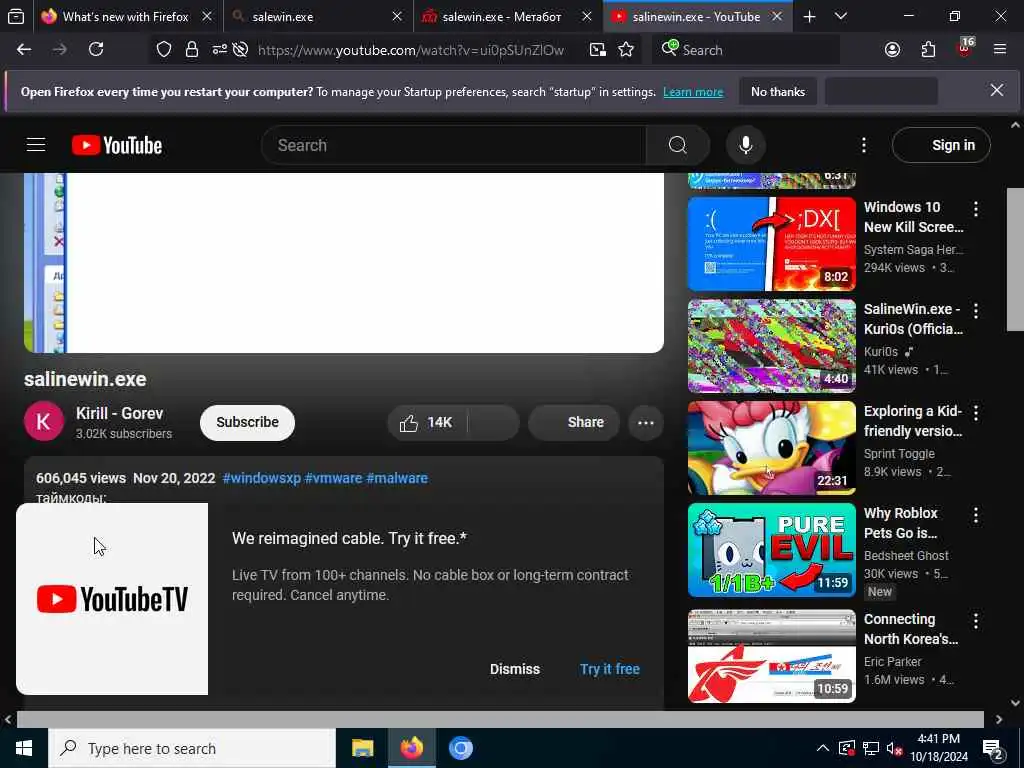Bookmark this page with the star icon

626,50
